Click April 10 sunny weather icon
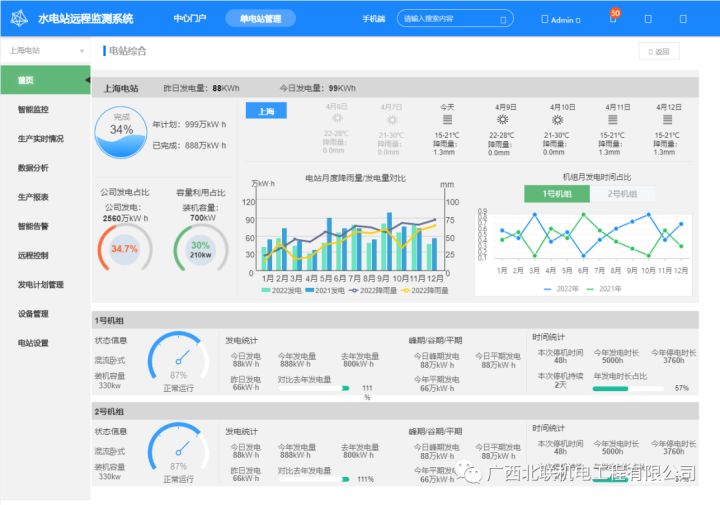This screenshot has width=720, height=505. [x=558, y=119]
